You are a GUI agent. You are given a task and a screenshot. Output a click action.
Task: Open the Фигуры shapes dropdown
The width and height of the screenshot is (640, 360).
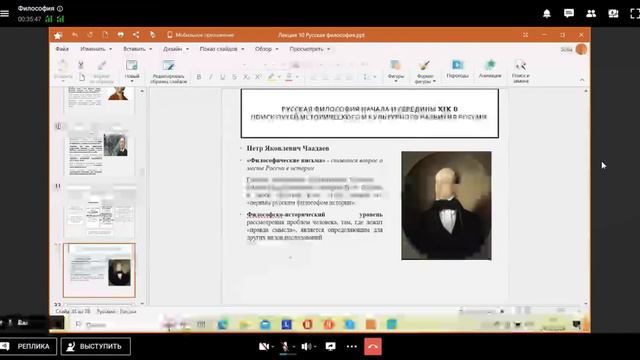(x=396, y=71)
